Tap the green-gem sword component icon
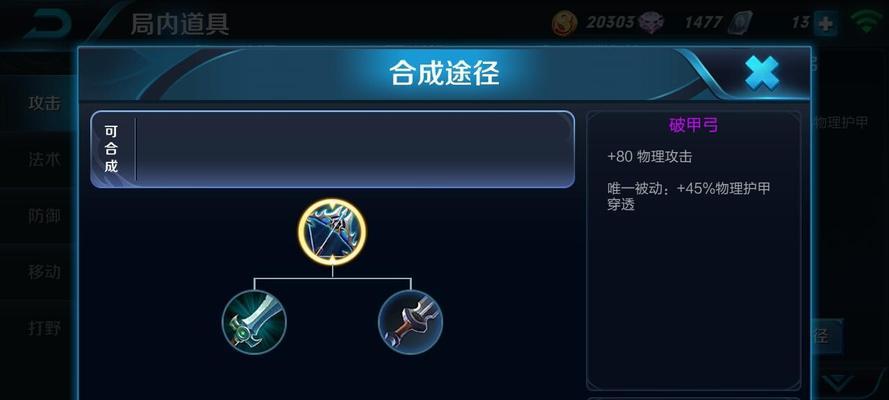 click(254, 322)
